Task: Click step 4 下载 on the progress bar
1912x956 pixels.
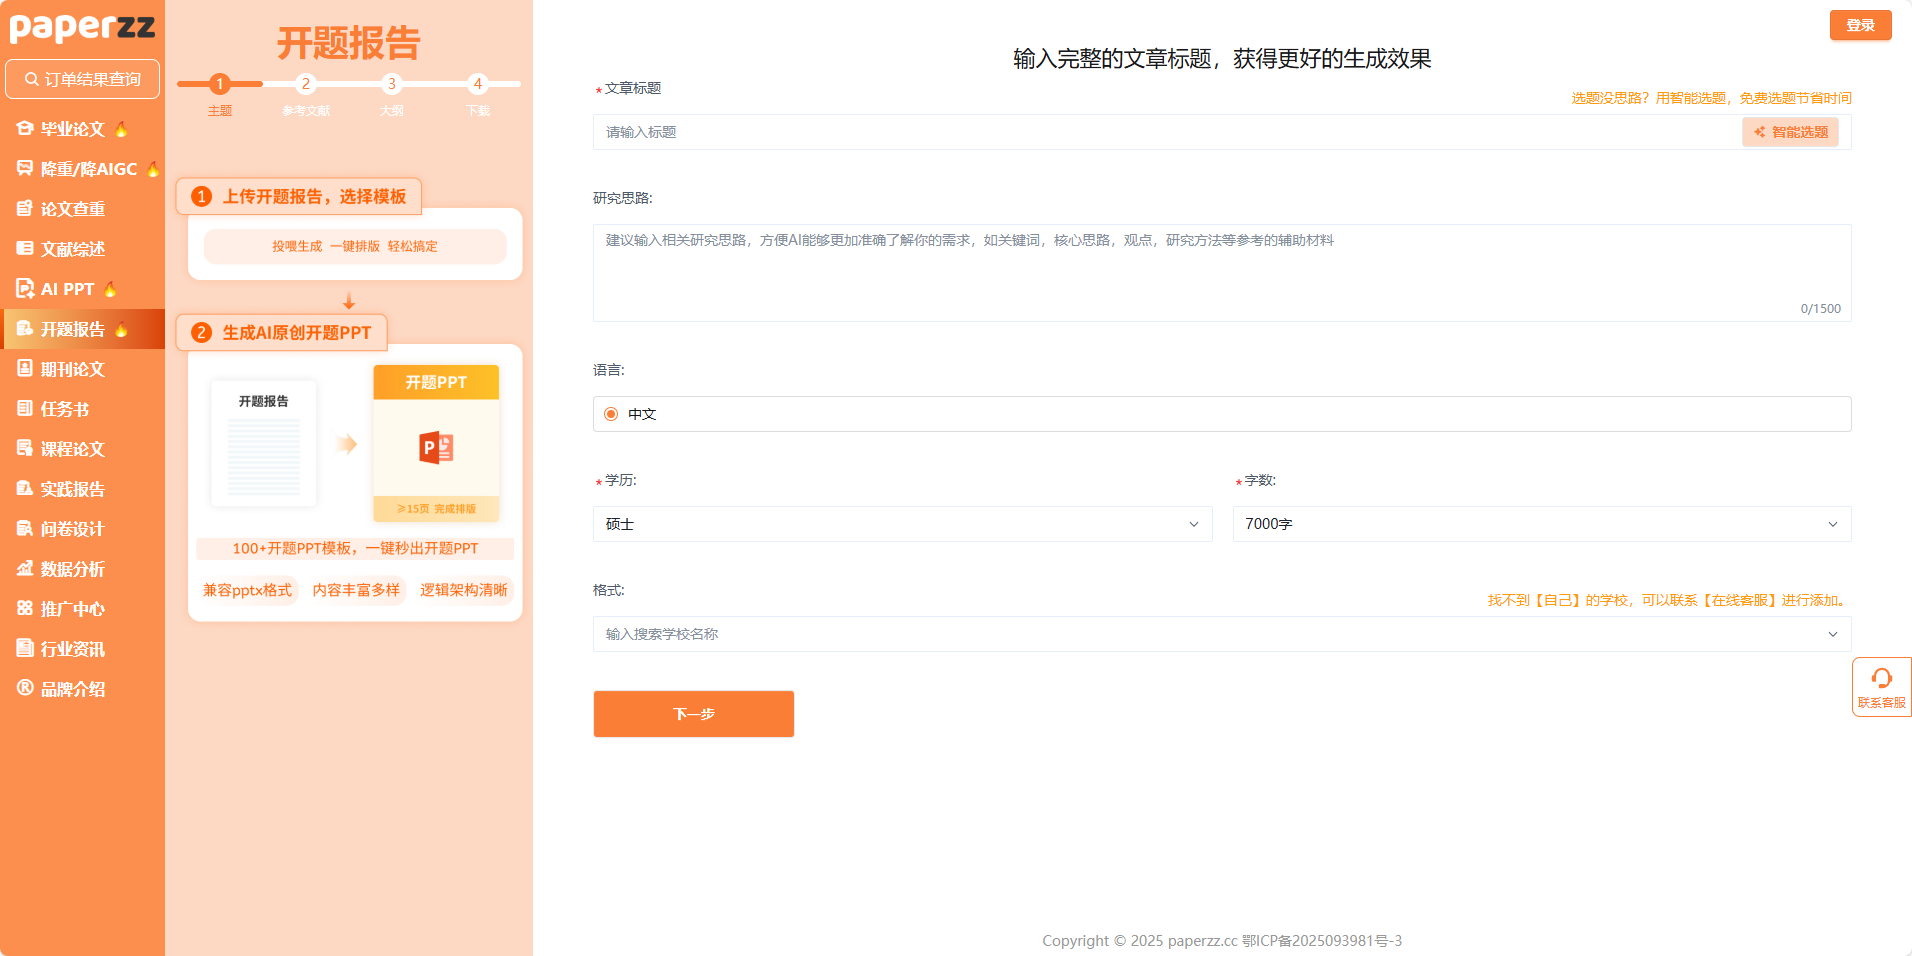Action: tap(478, 84)
